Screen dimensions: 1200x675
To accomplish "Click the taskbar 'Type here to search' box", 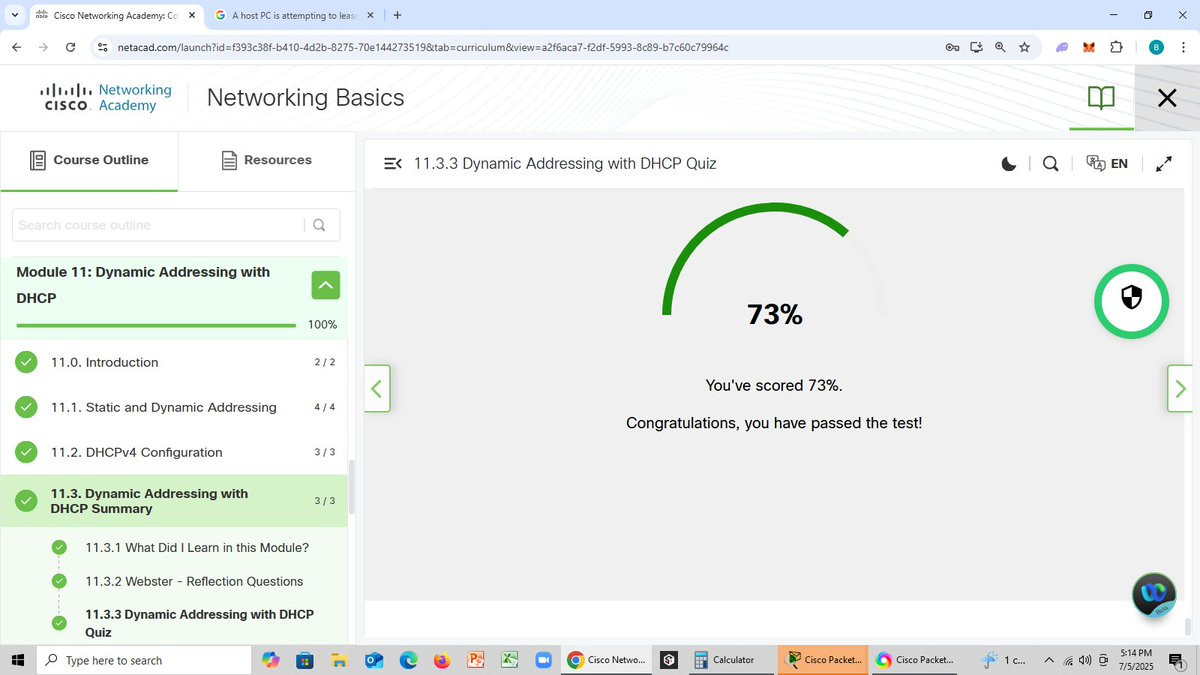I will tap(143, 660).
